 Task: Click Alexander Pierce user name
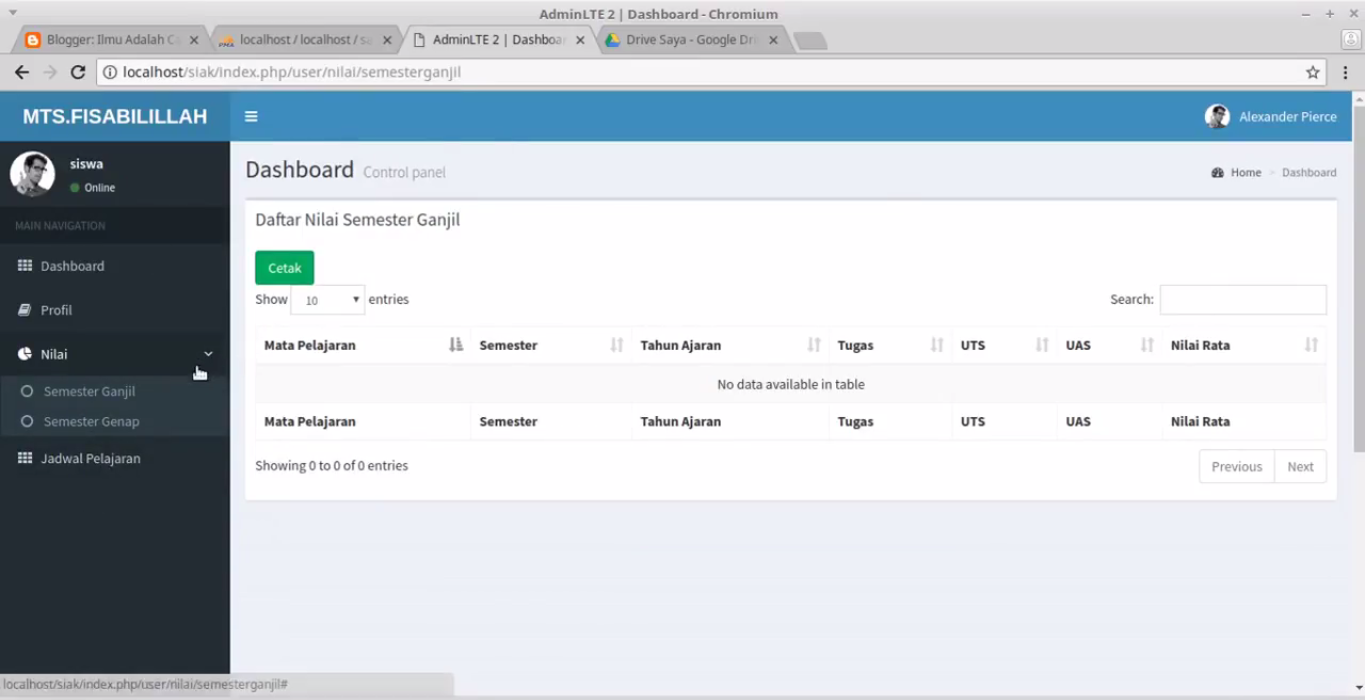(1288, 117)
